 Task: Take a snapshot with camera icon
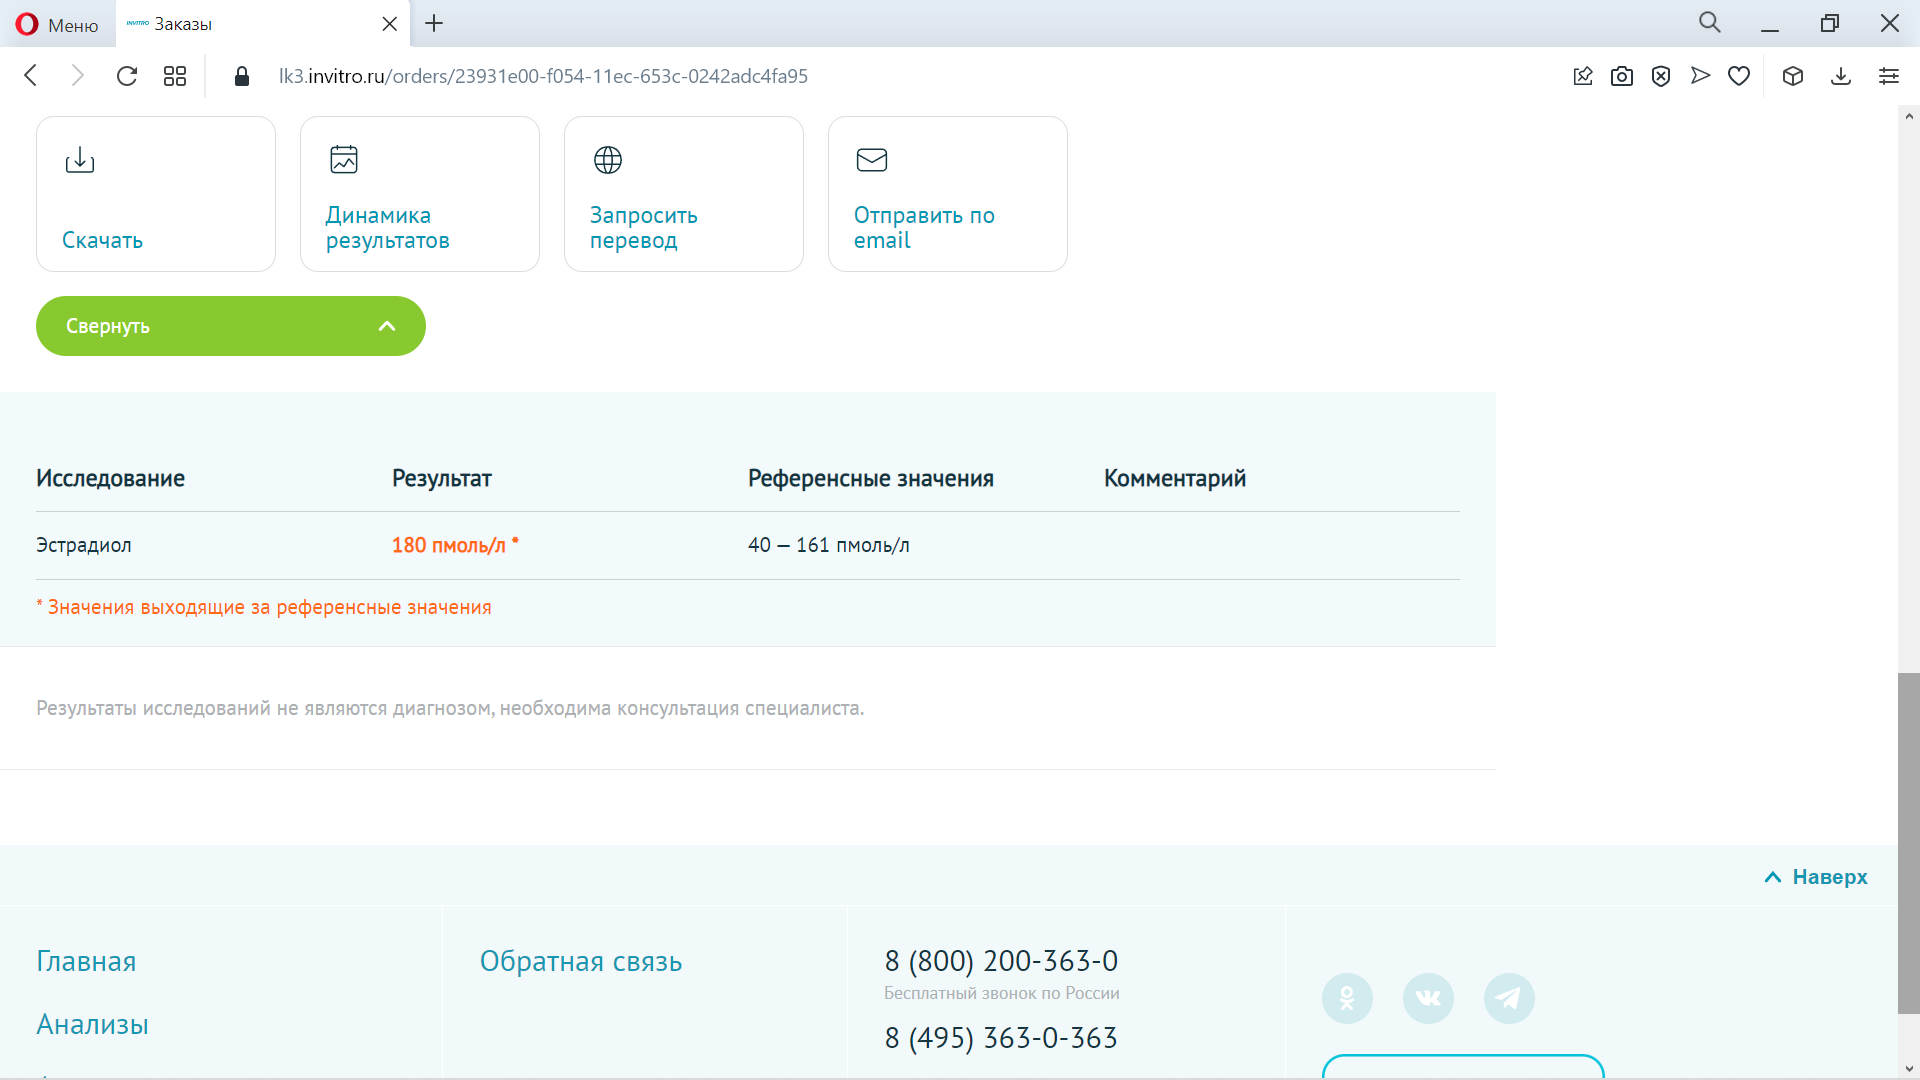tap(1622, 76)
